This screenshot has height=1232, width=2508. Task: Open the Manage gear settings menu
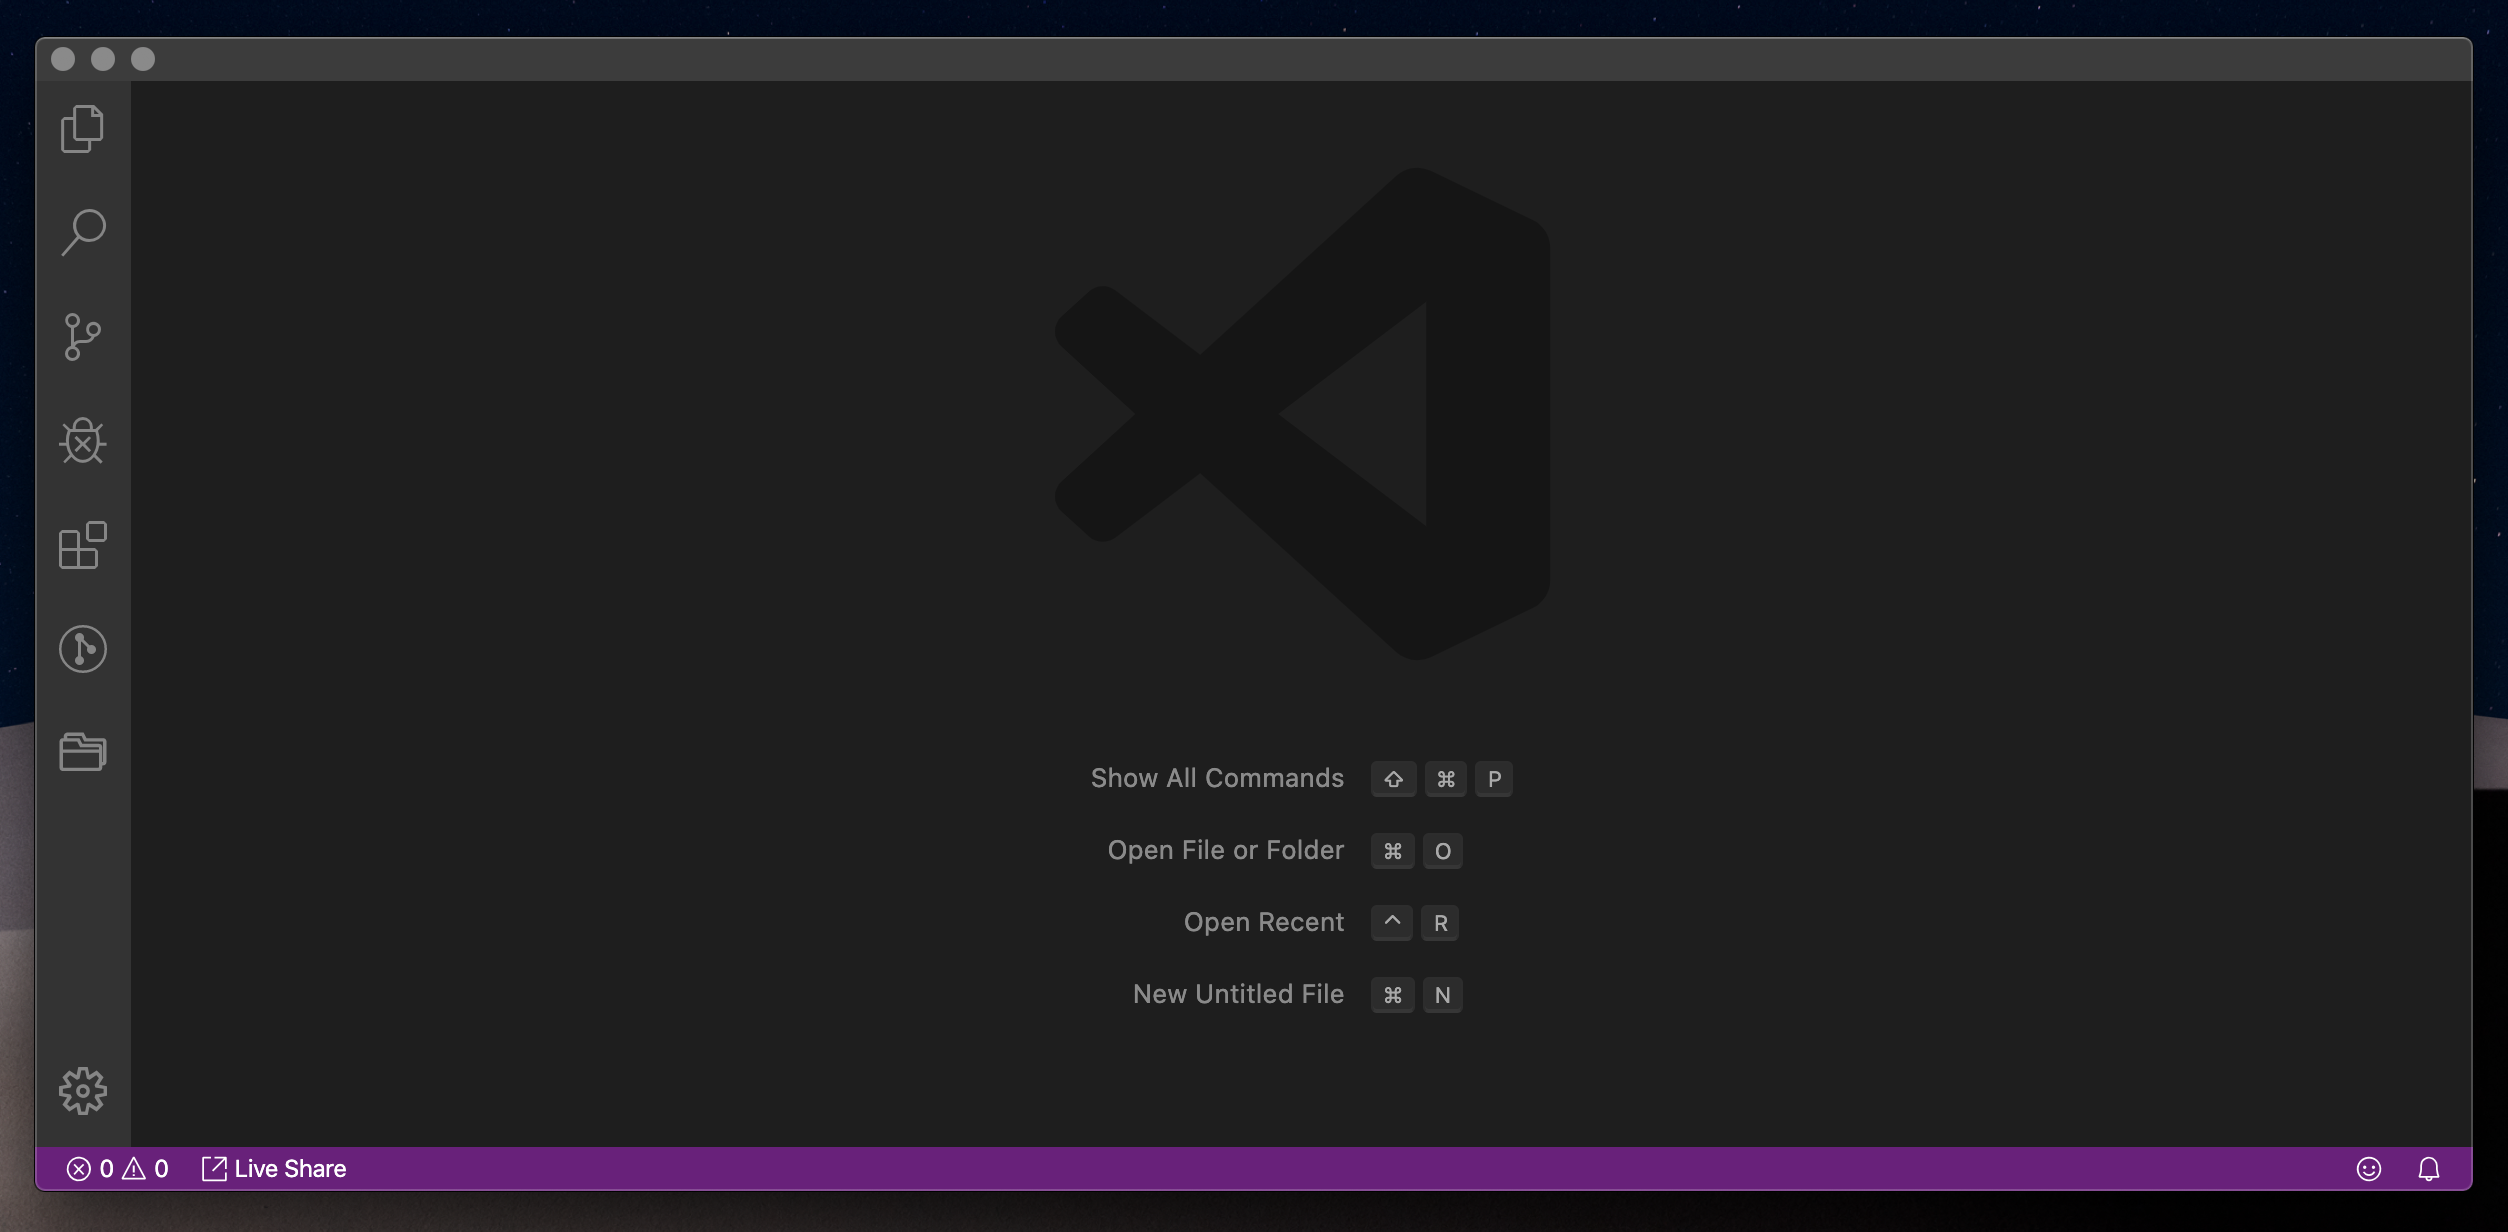[82, 1090]
